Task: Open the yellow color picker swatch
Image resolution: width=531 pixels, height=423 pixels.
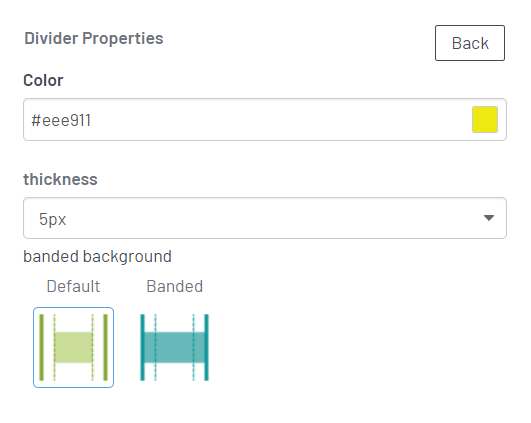Action: [485, 120]
